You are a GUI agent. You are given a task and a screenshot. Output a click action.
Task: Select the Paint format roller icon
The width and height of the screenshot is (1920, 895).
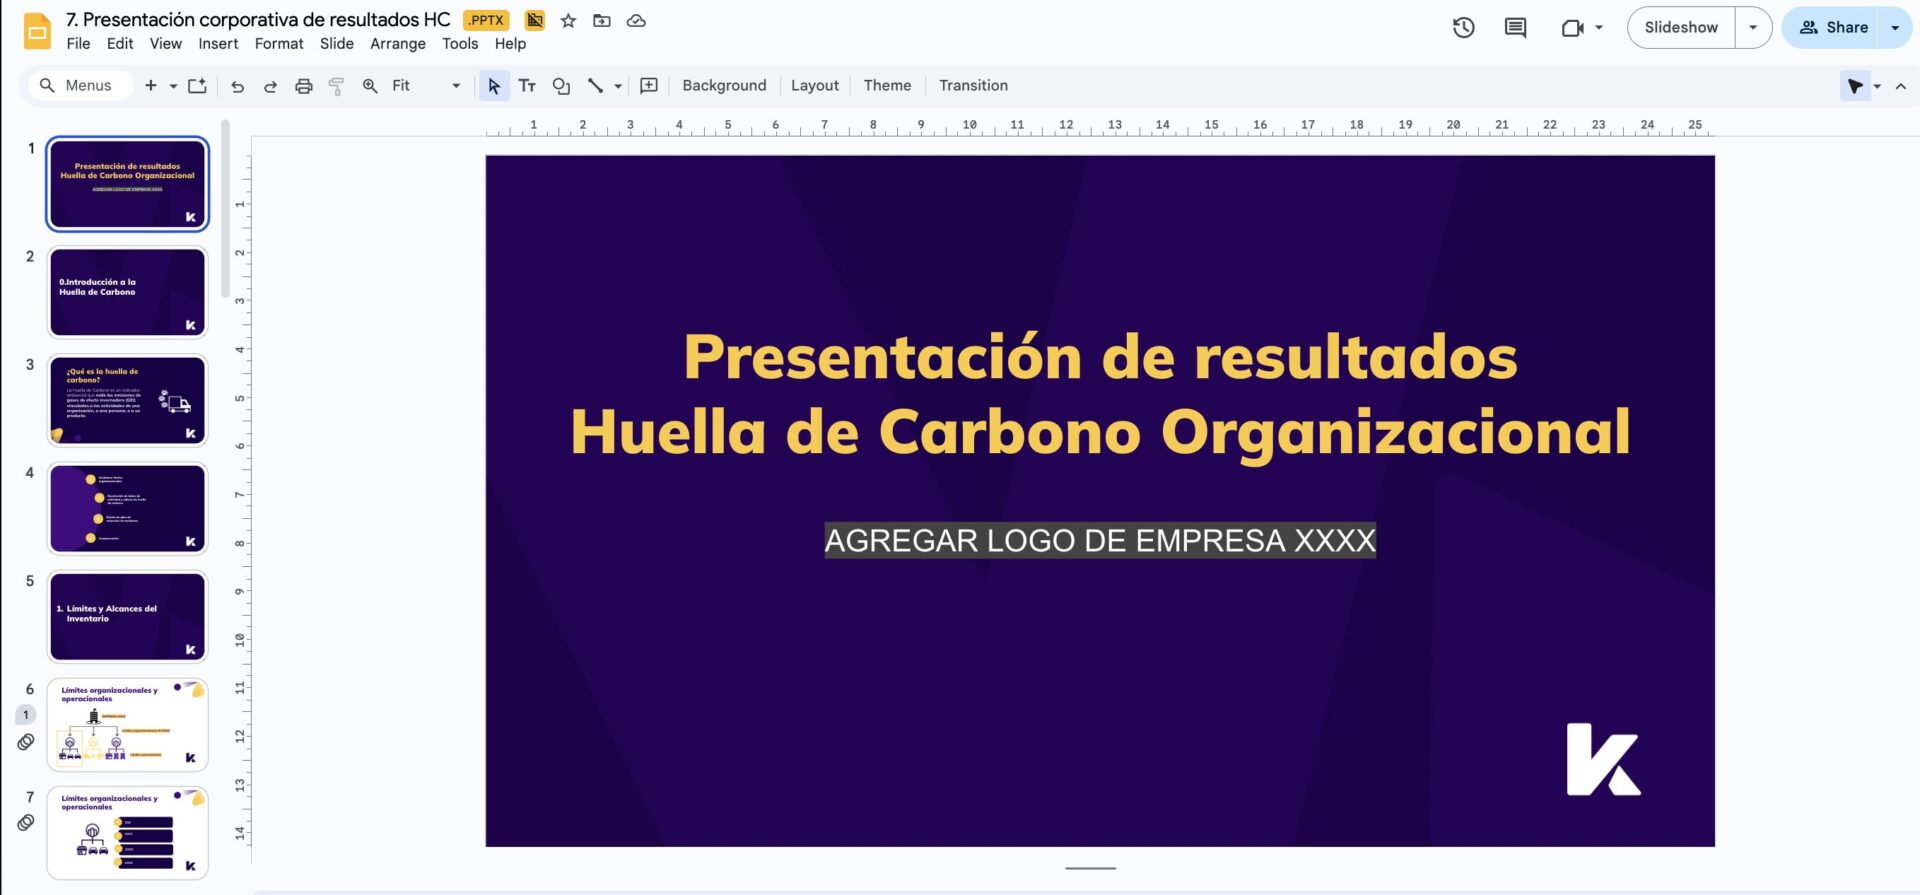pos(336,86)
